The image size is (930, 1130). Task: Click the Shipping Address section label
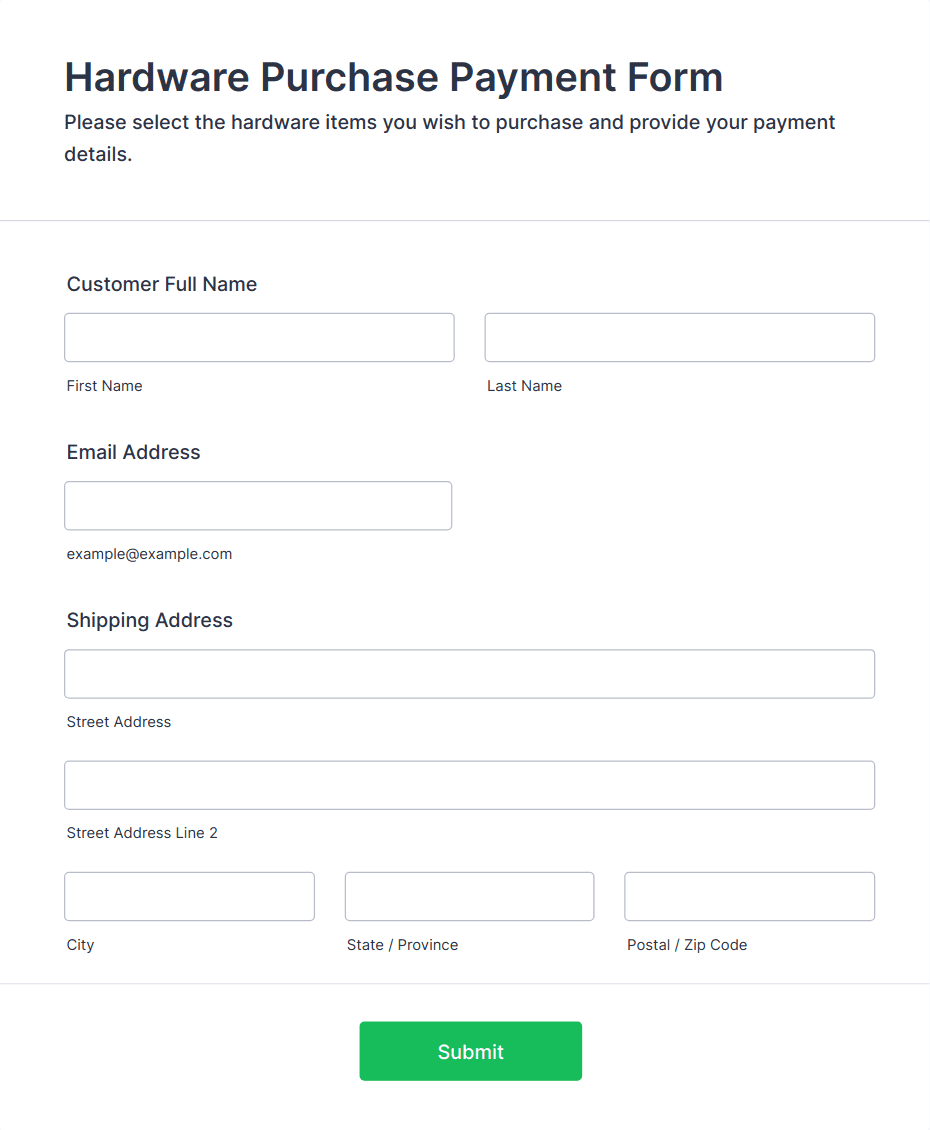[x=150, y=620]
